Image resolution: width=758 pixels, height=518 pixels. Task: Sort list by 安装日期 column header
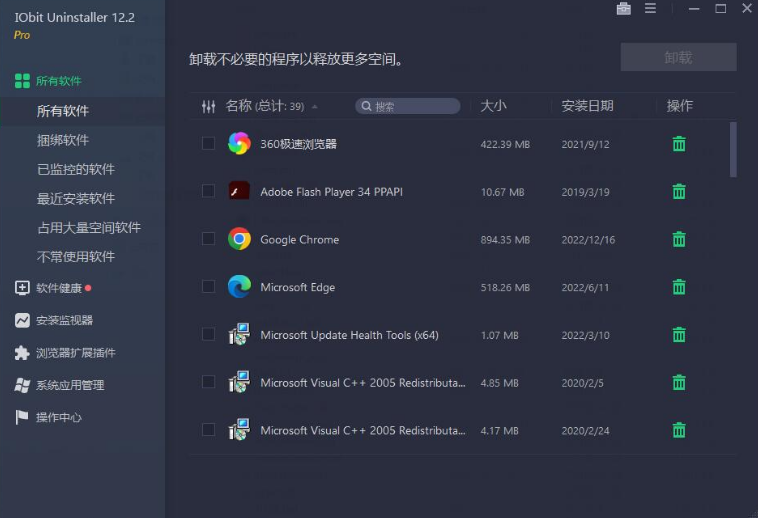coord(587,106)
